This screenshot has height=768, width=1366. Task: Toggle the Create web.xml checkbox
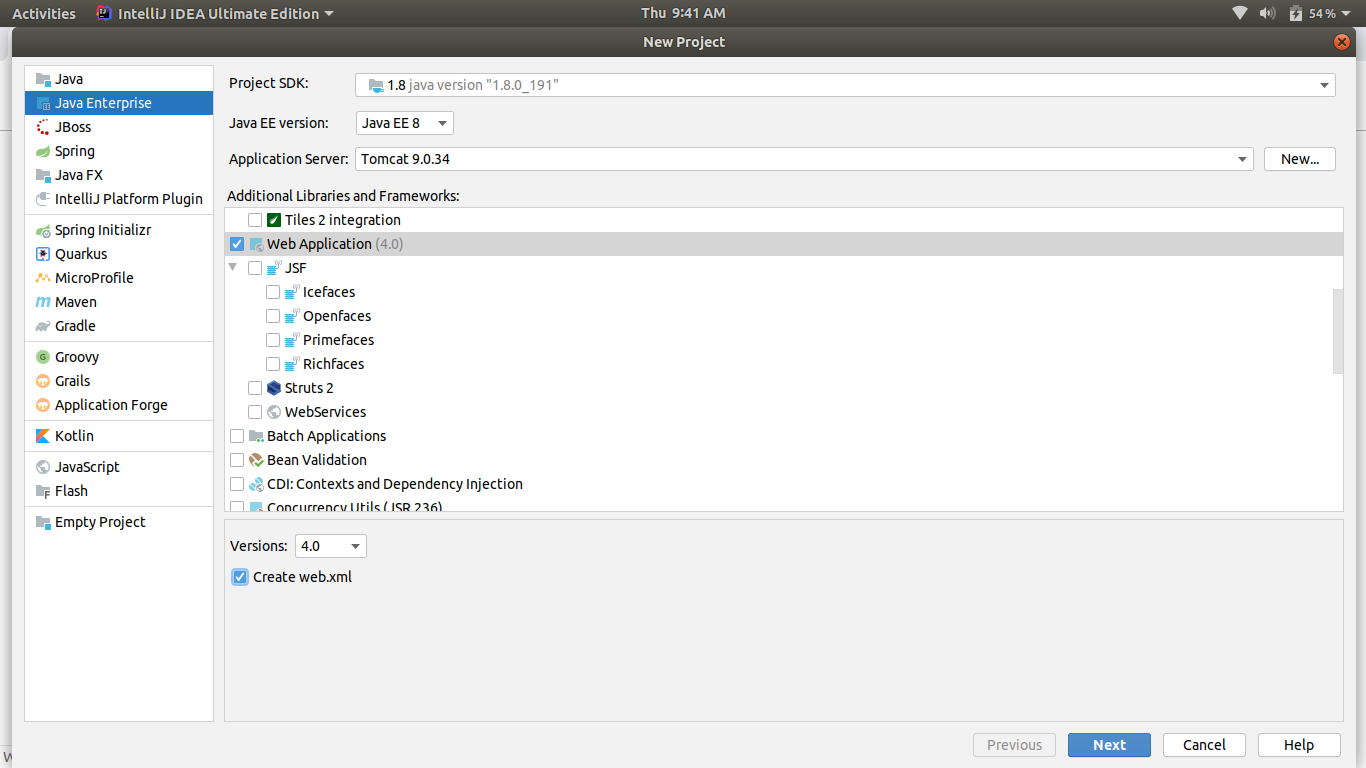240,577
